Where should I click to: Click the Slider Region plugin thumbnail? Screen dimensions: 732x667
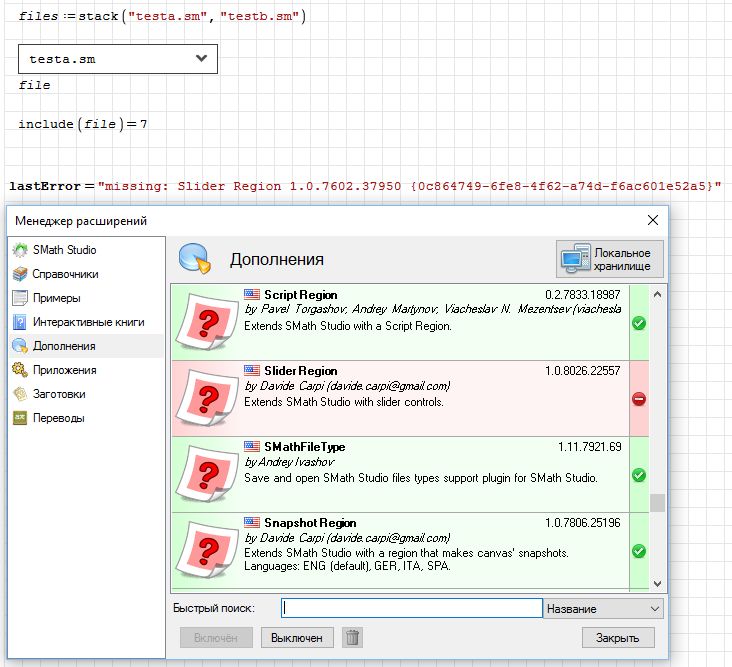pyautogui.click(x=207, y=398)
